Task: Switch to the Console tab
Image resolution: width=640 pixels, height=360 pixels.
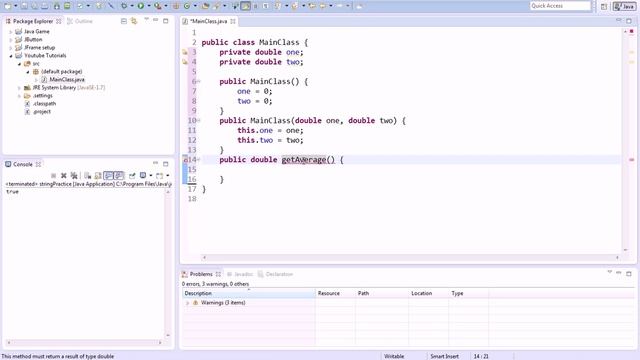Action: pyautogui.click(x=22, y=164)
